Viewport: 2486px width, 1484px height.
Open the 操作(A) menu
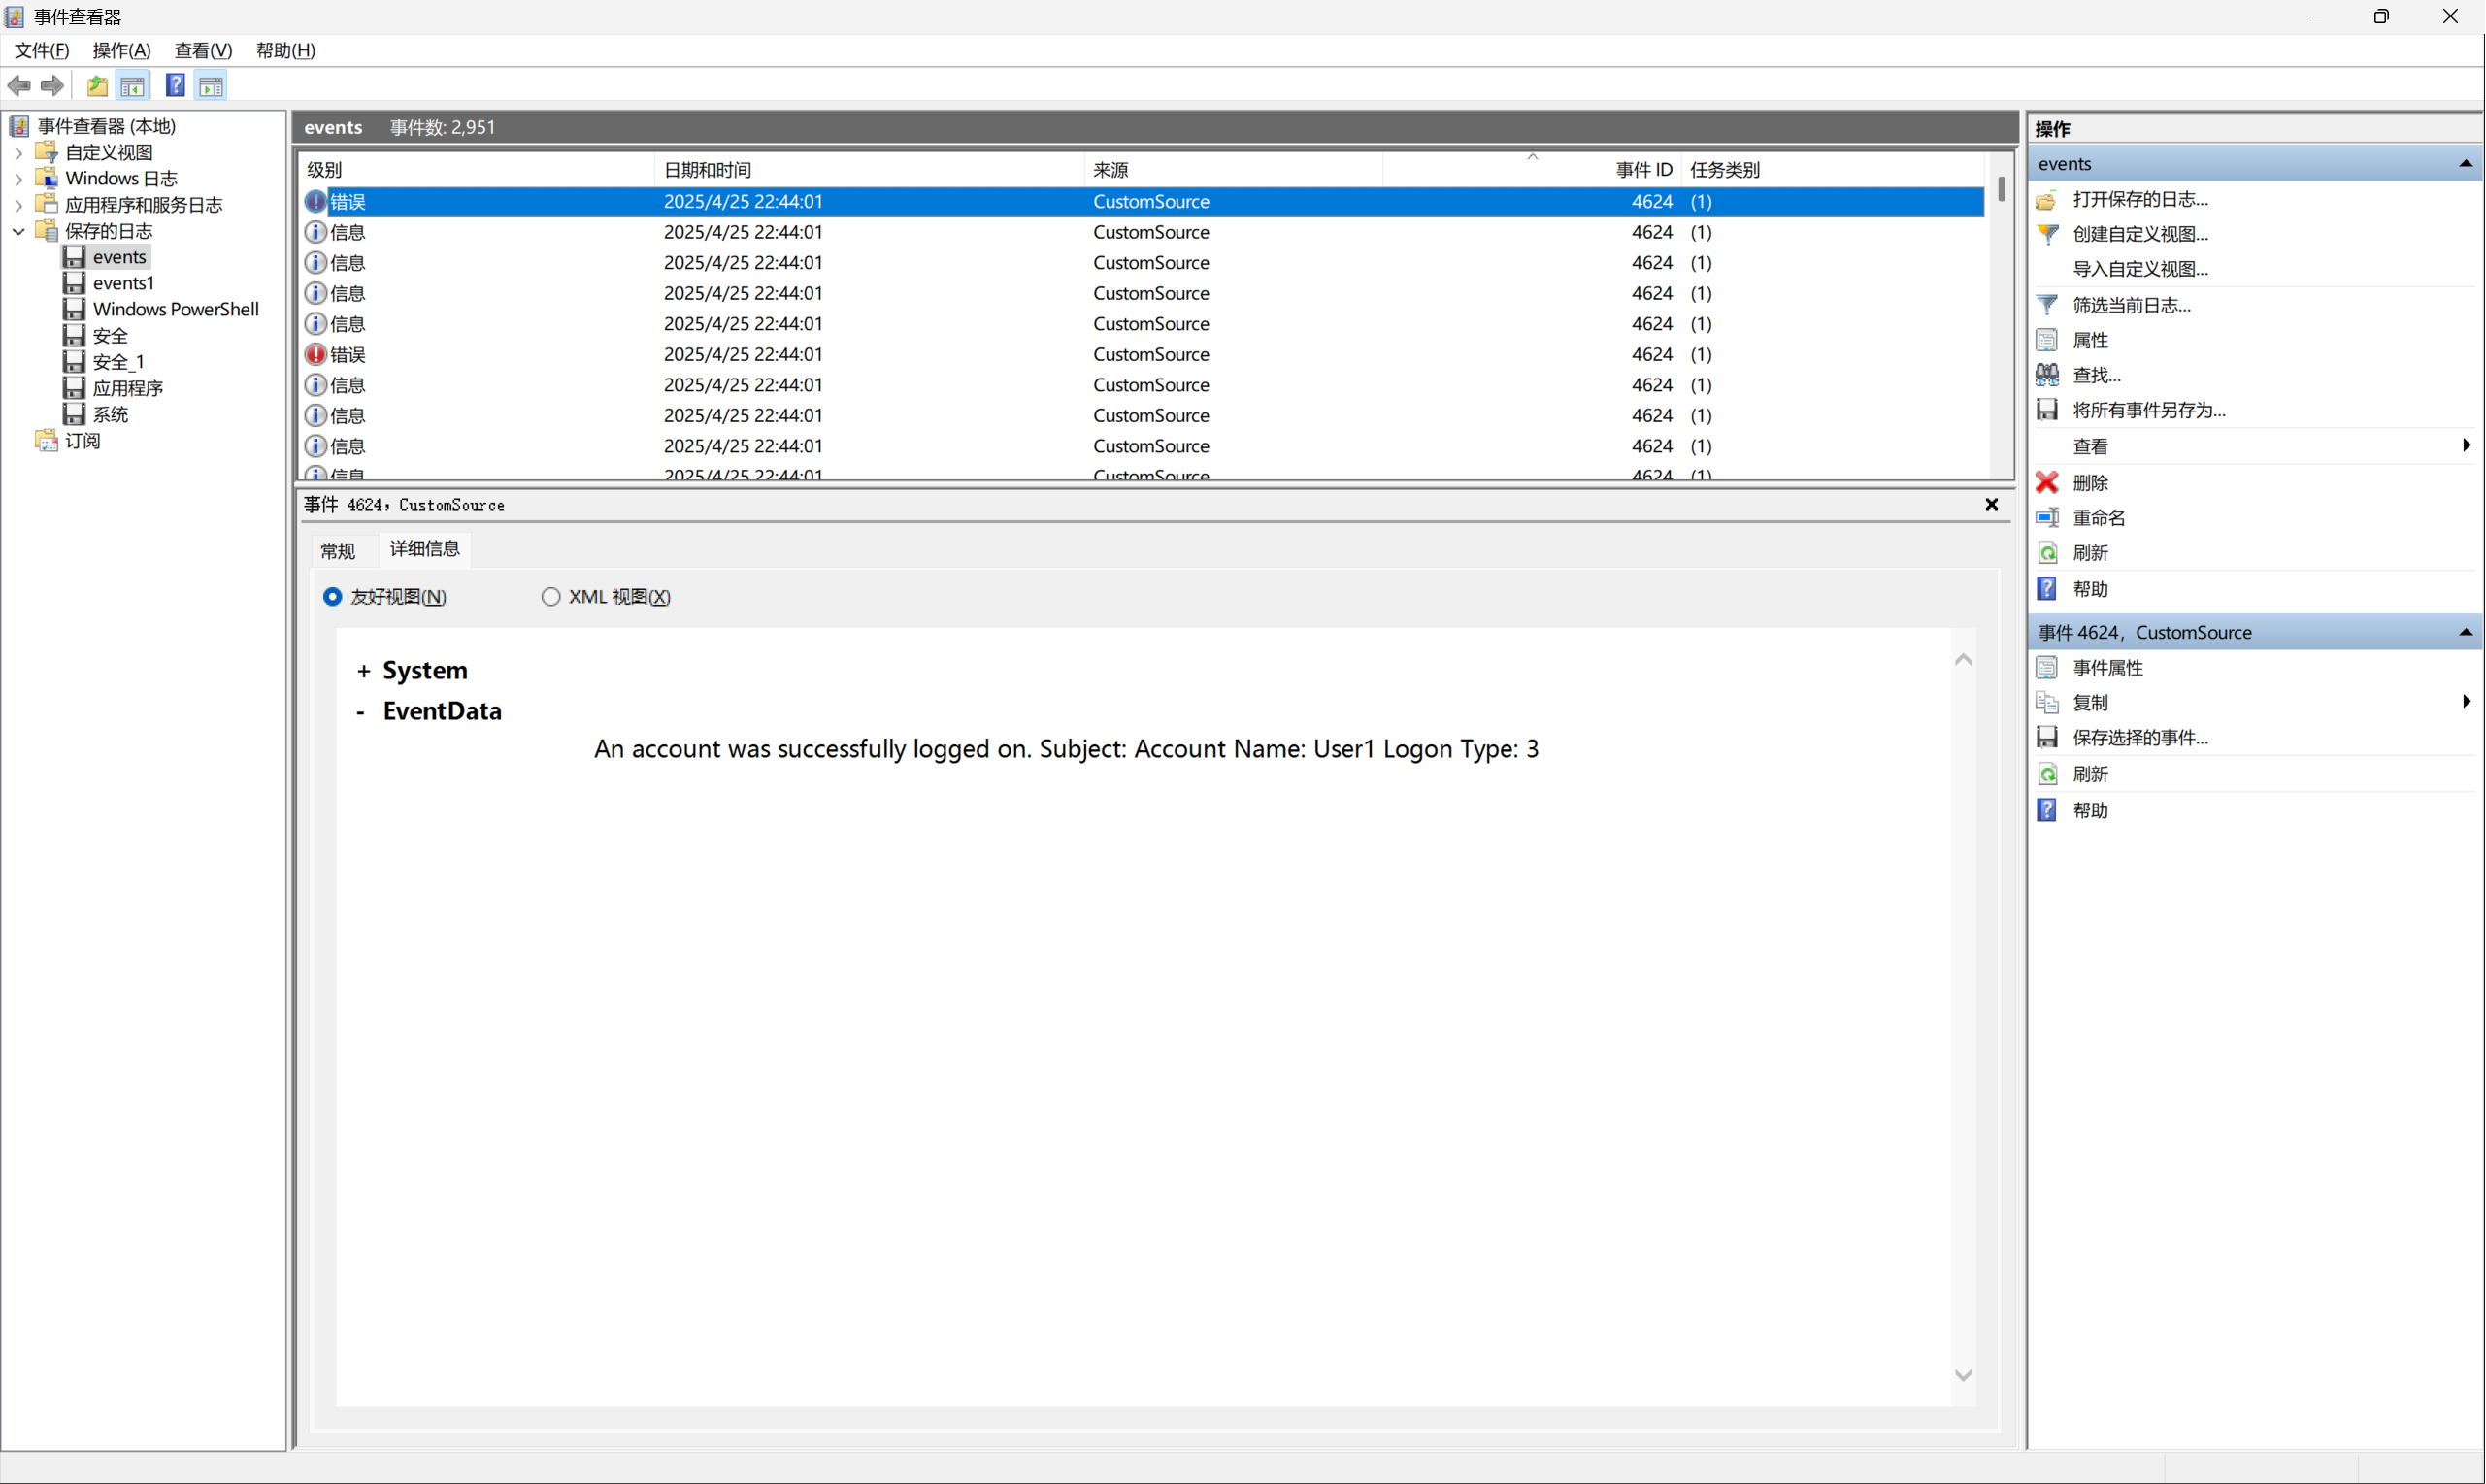[121, 50]
